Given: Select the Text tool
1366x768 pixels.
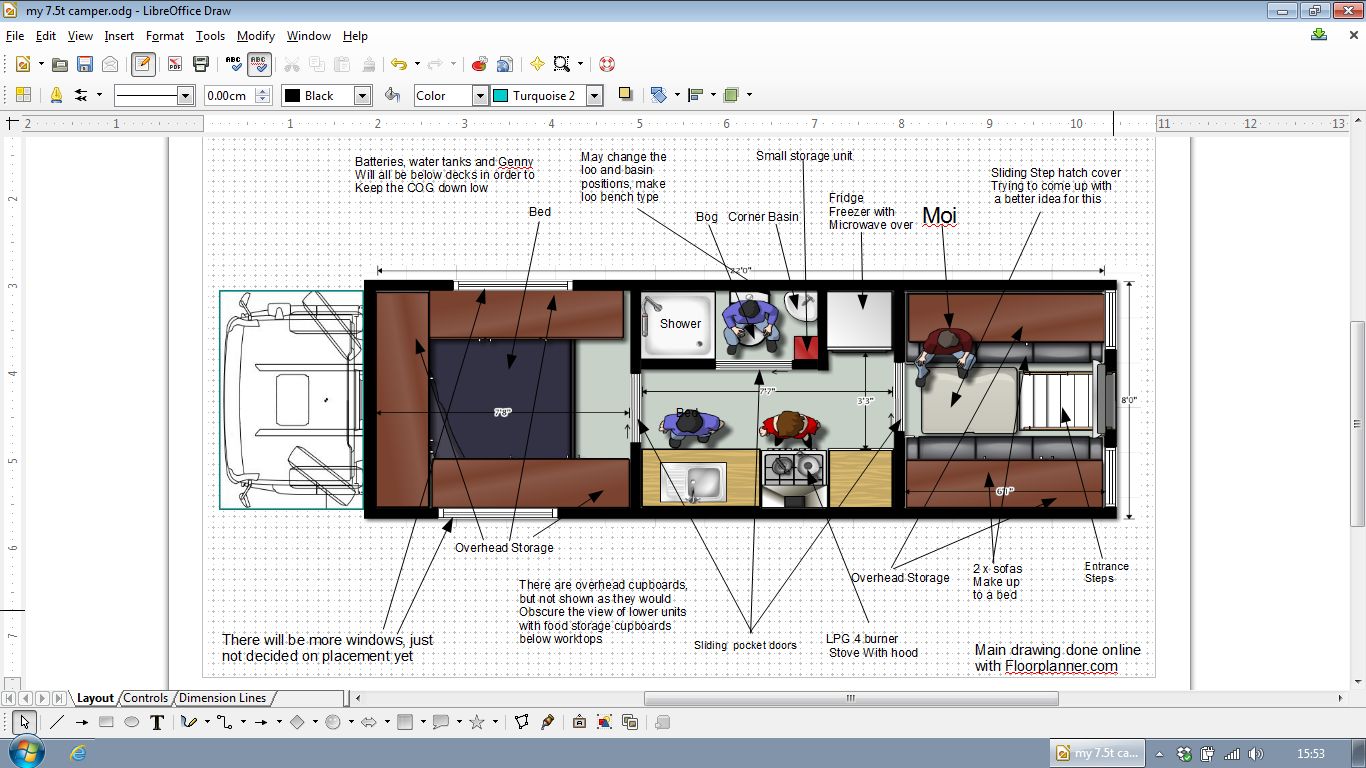Looking at the screenshot, I should click(x=157, y=722).
